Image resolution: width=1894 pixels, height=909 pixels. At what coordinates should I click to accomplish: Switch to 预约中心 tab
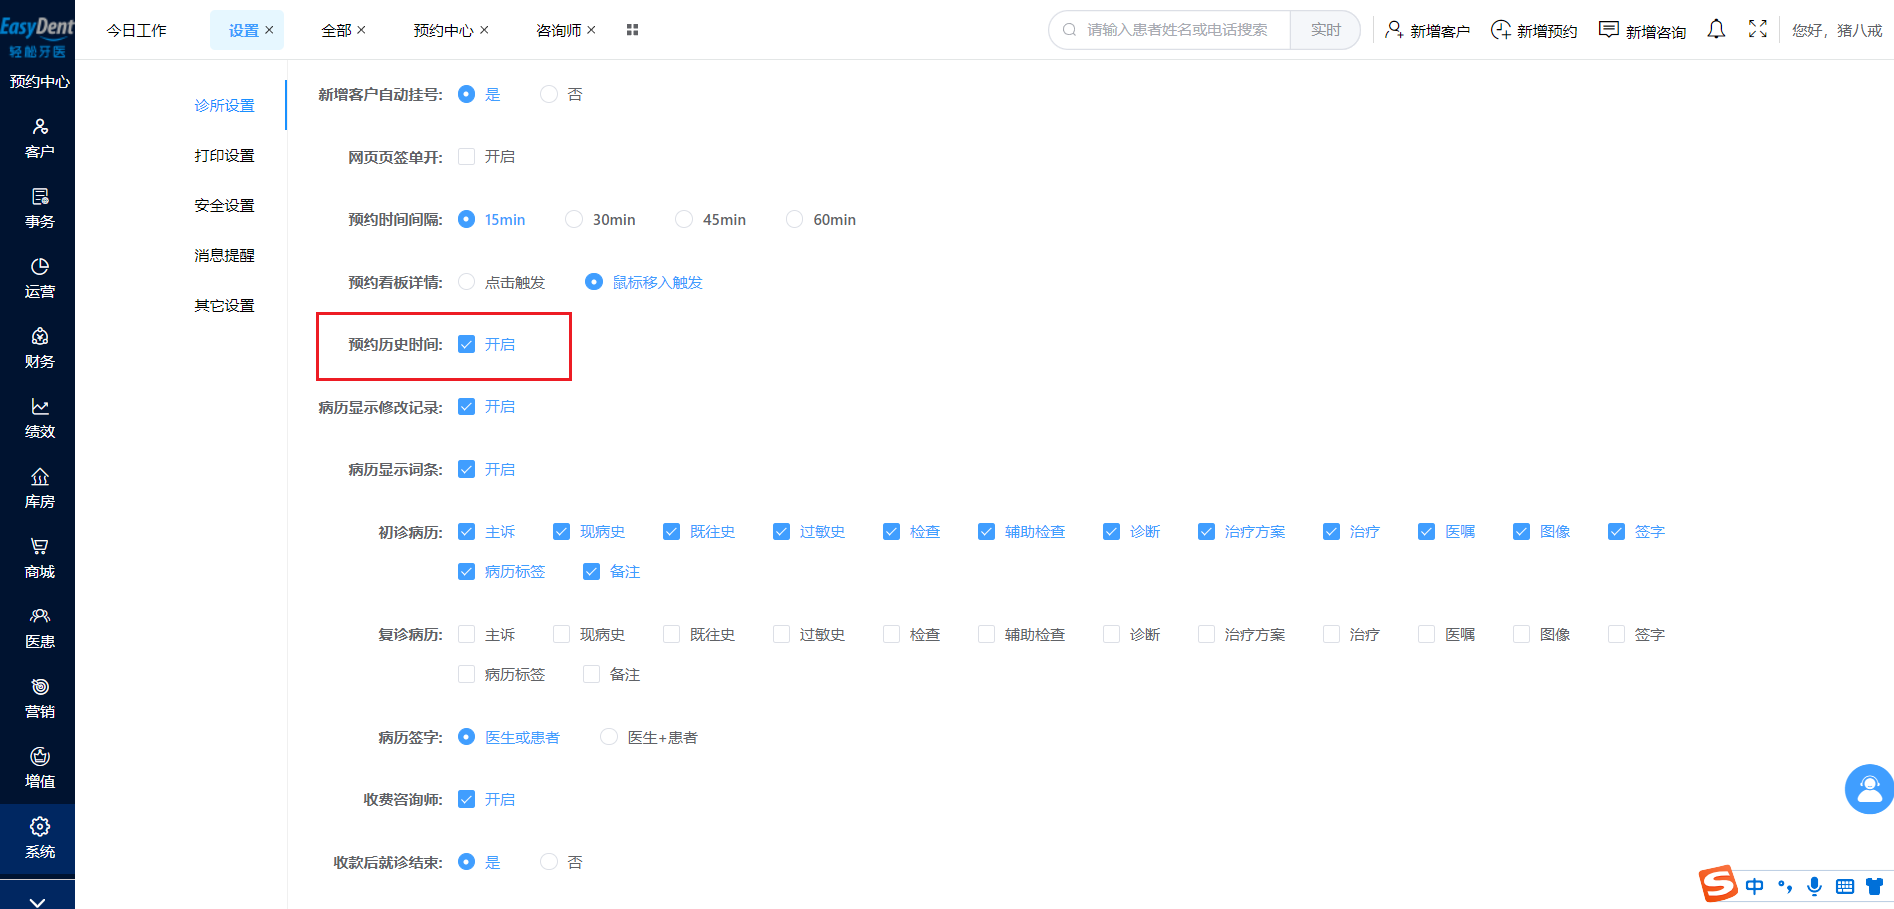[x=443, y=30]
